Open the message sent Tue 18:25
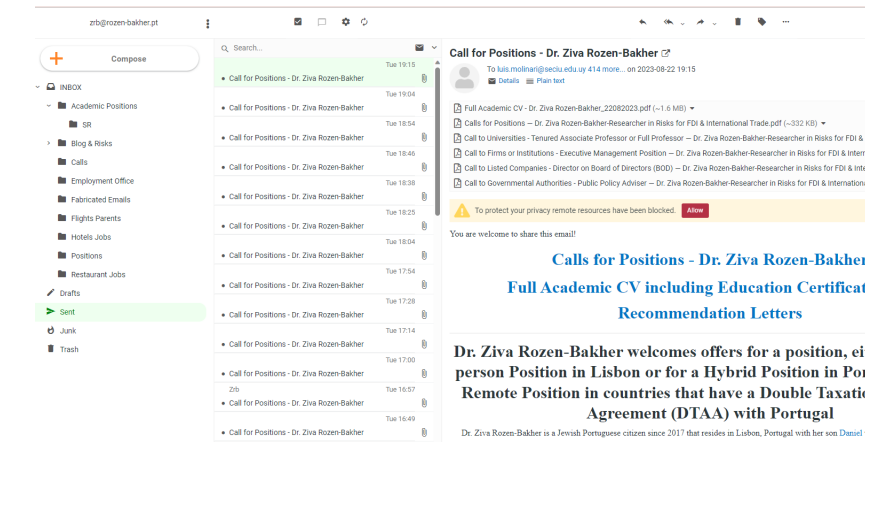The width and height of the screenshot is (893, 532). (x=323, y=220)
